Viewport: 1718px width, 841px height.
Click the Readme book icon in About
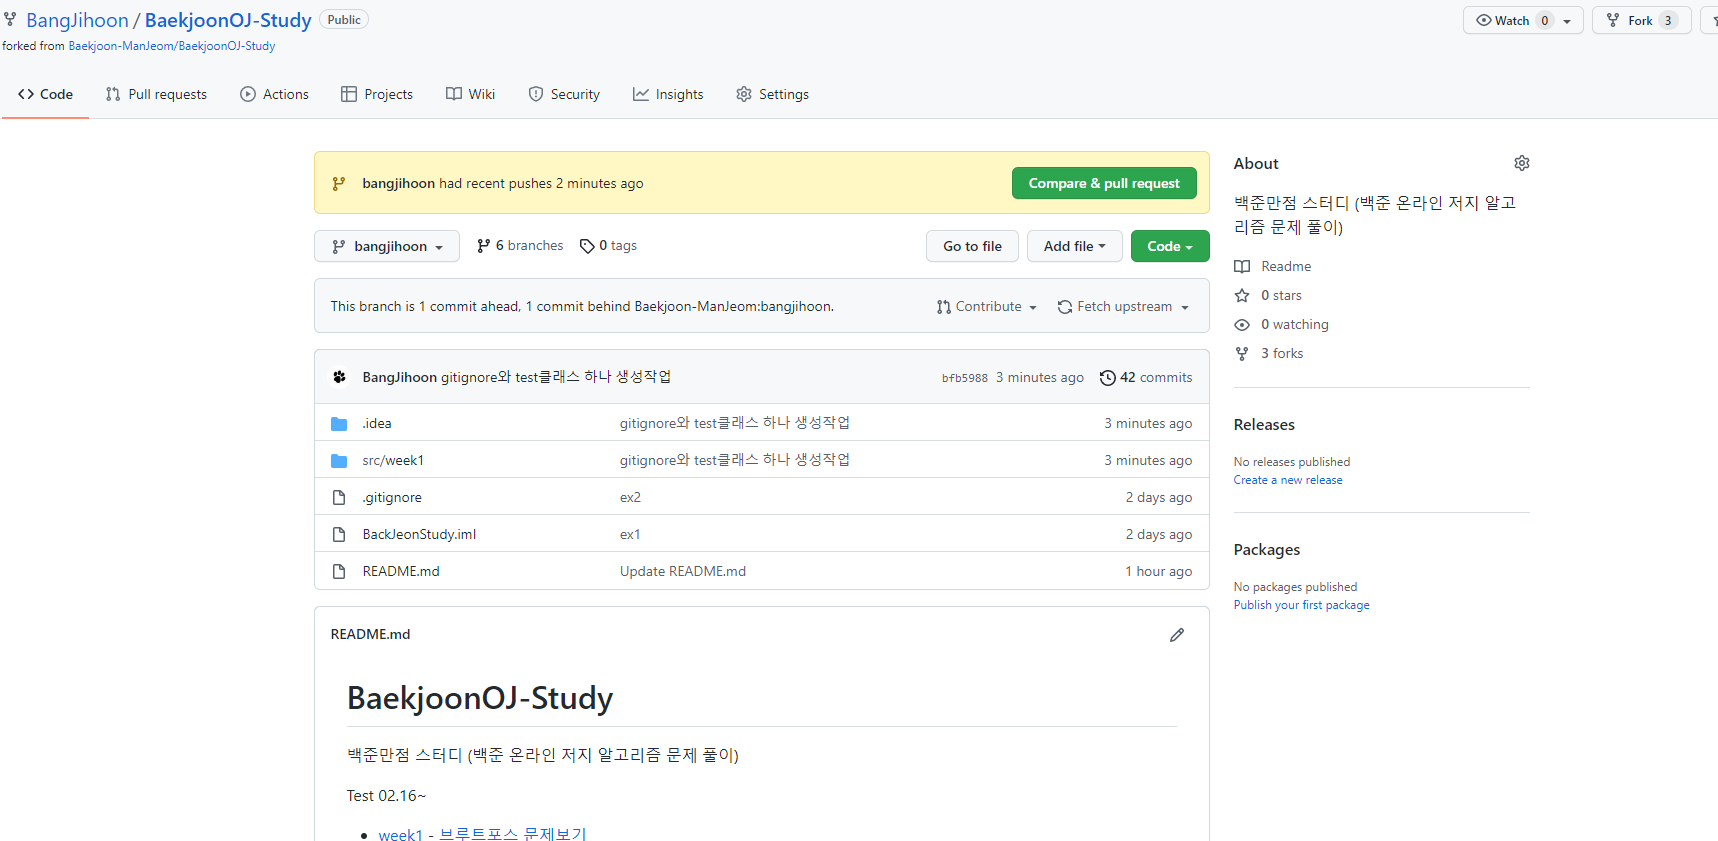coord(1242,266)
